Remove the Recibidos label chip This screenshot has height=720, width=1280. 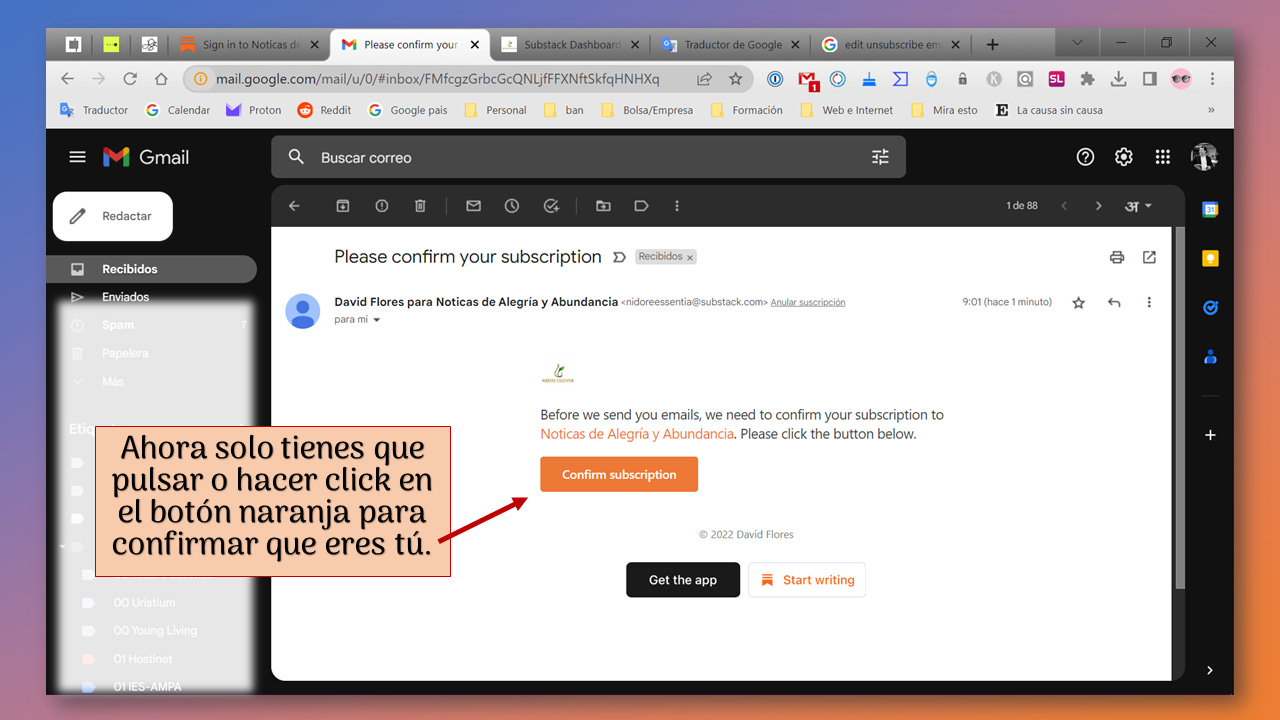click(x=690, y=257)
